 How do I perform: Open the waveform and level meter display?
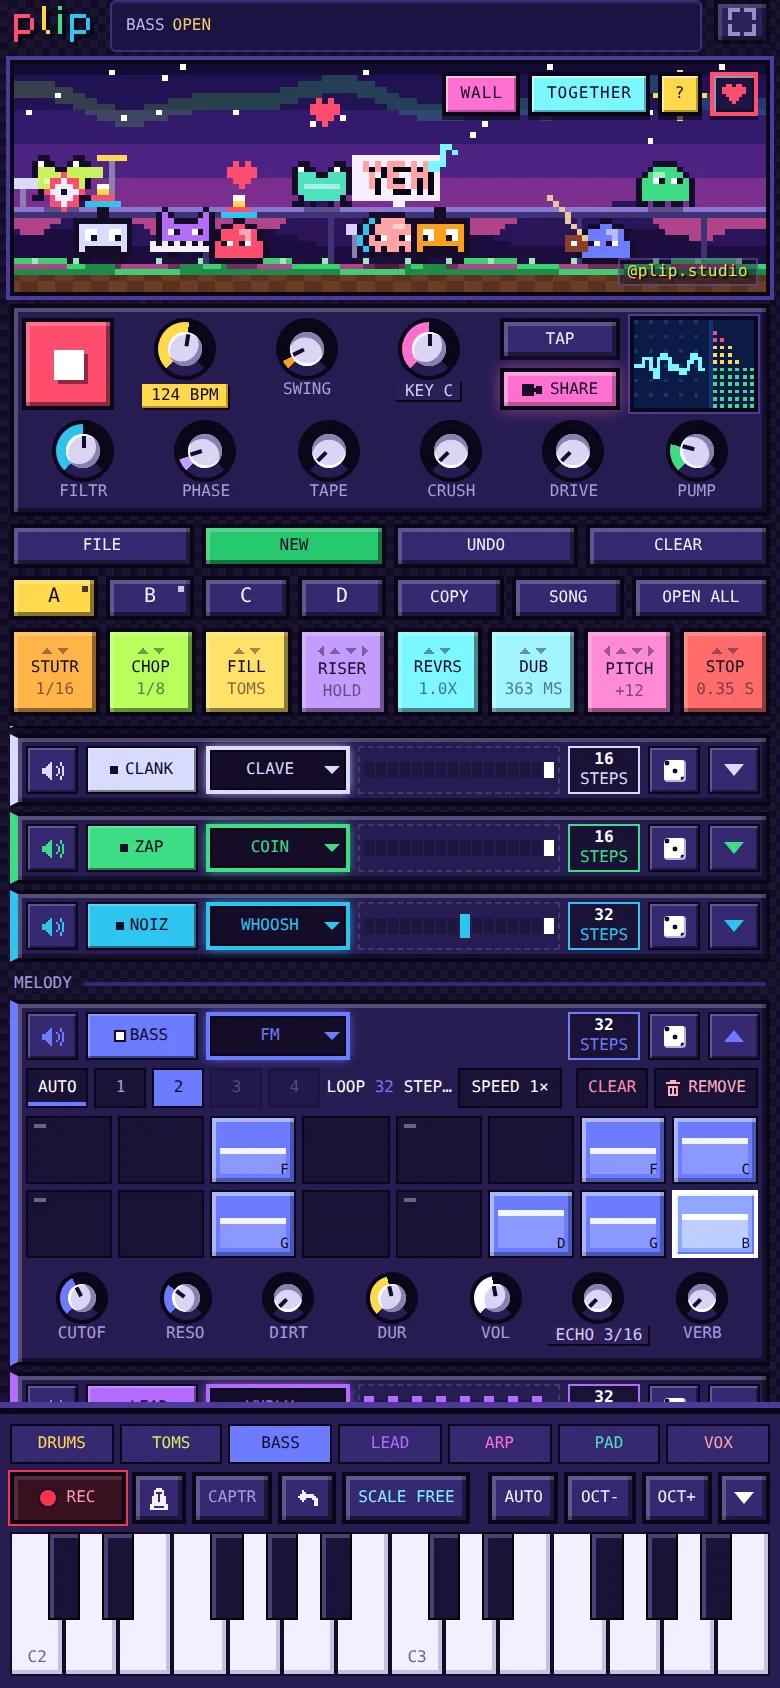pos(694,364)
